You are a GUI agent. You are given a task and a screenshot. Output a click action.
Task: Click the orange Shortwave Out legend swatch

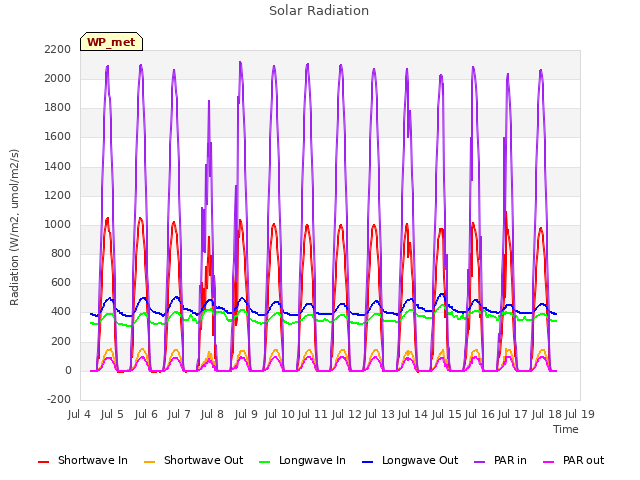point(149,462)
